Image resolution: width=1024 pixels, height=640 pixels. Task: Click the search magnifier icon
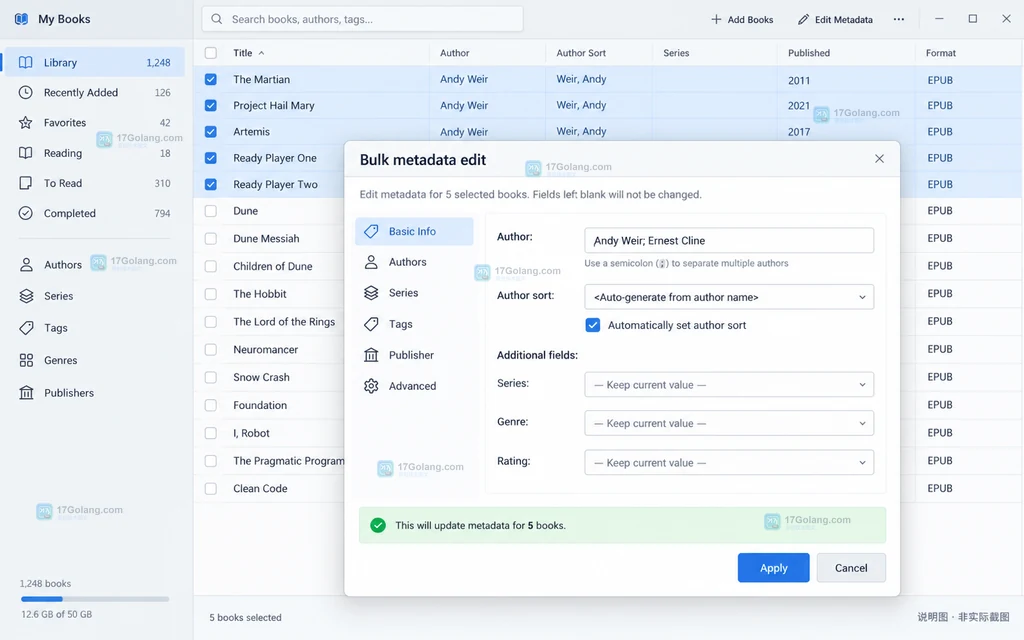(217, 19)
